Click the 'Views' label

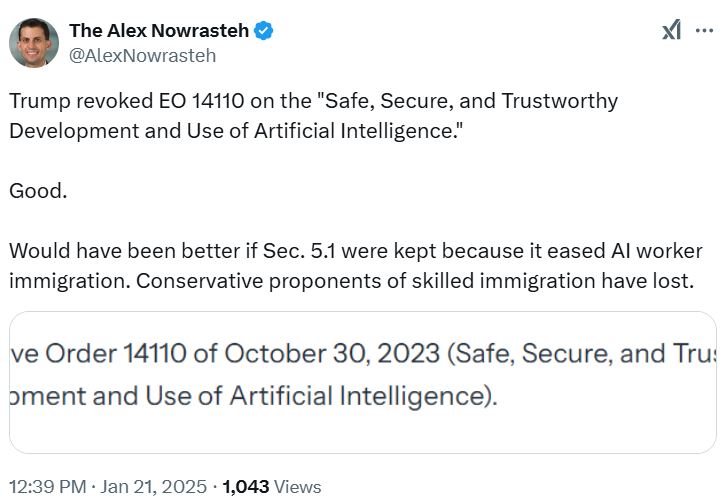(x=297, y=487)
